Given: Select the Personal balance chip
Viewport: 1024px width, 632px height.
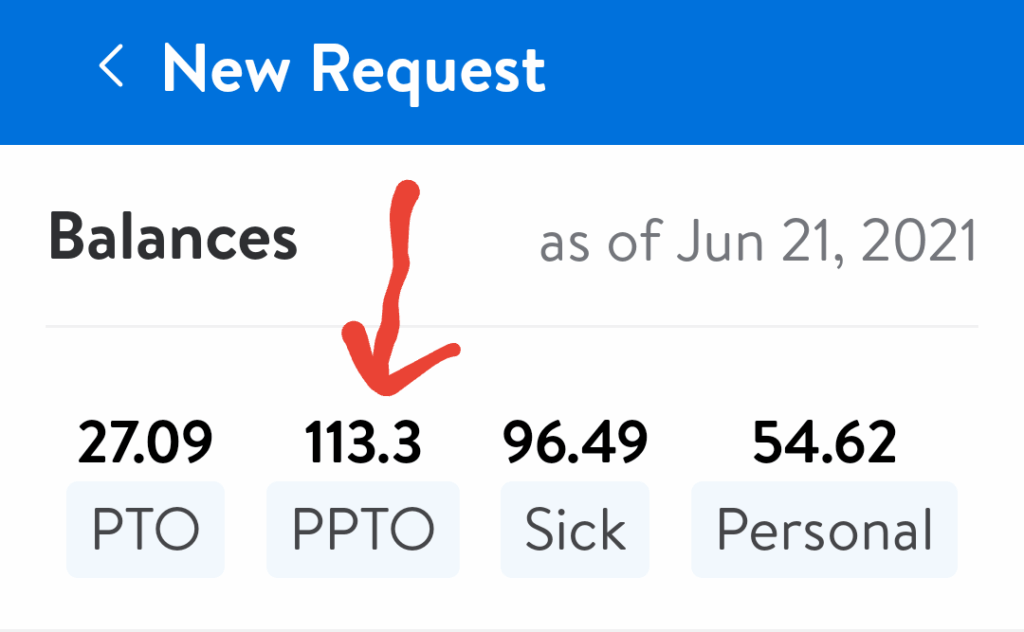Looking at the screenshot, I should (824, 530).
